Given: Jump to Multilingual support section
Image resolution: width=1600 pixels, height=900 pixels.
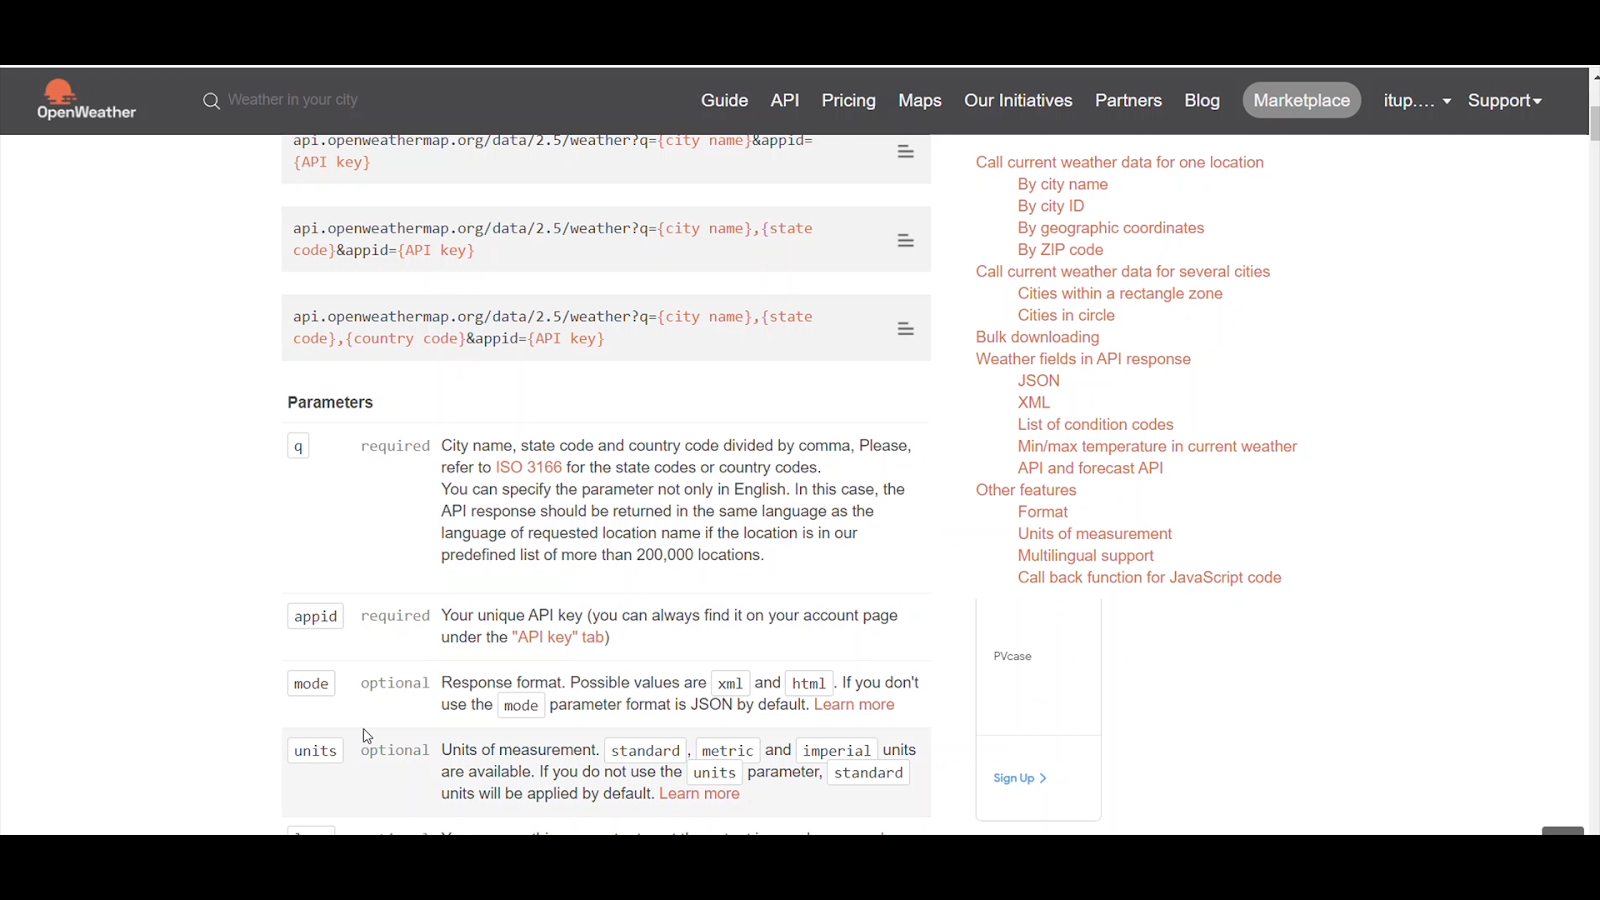Looking at the screenshot, I should 1086,557.
